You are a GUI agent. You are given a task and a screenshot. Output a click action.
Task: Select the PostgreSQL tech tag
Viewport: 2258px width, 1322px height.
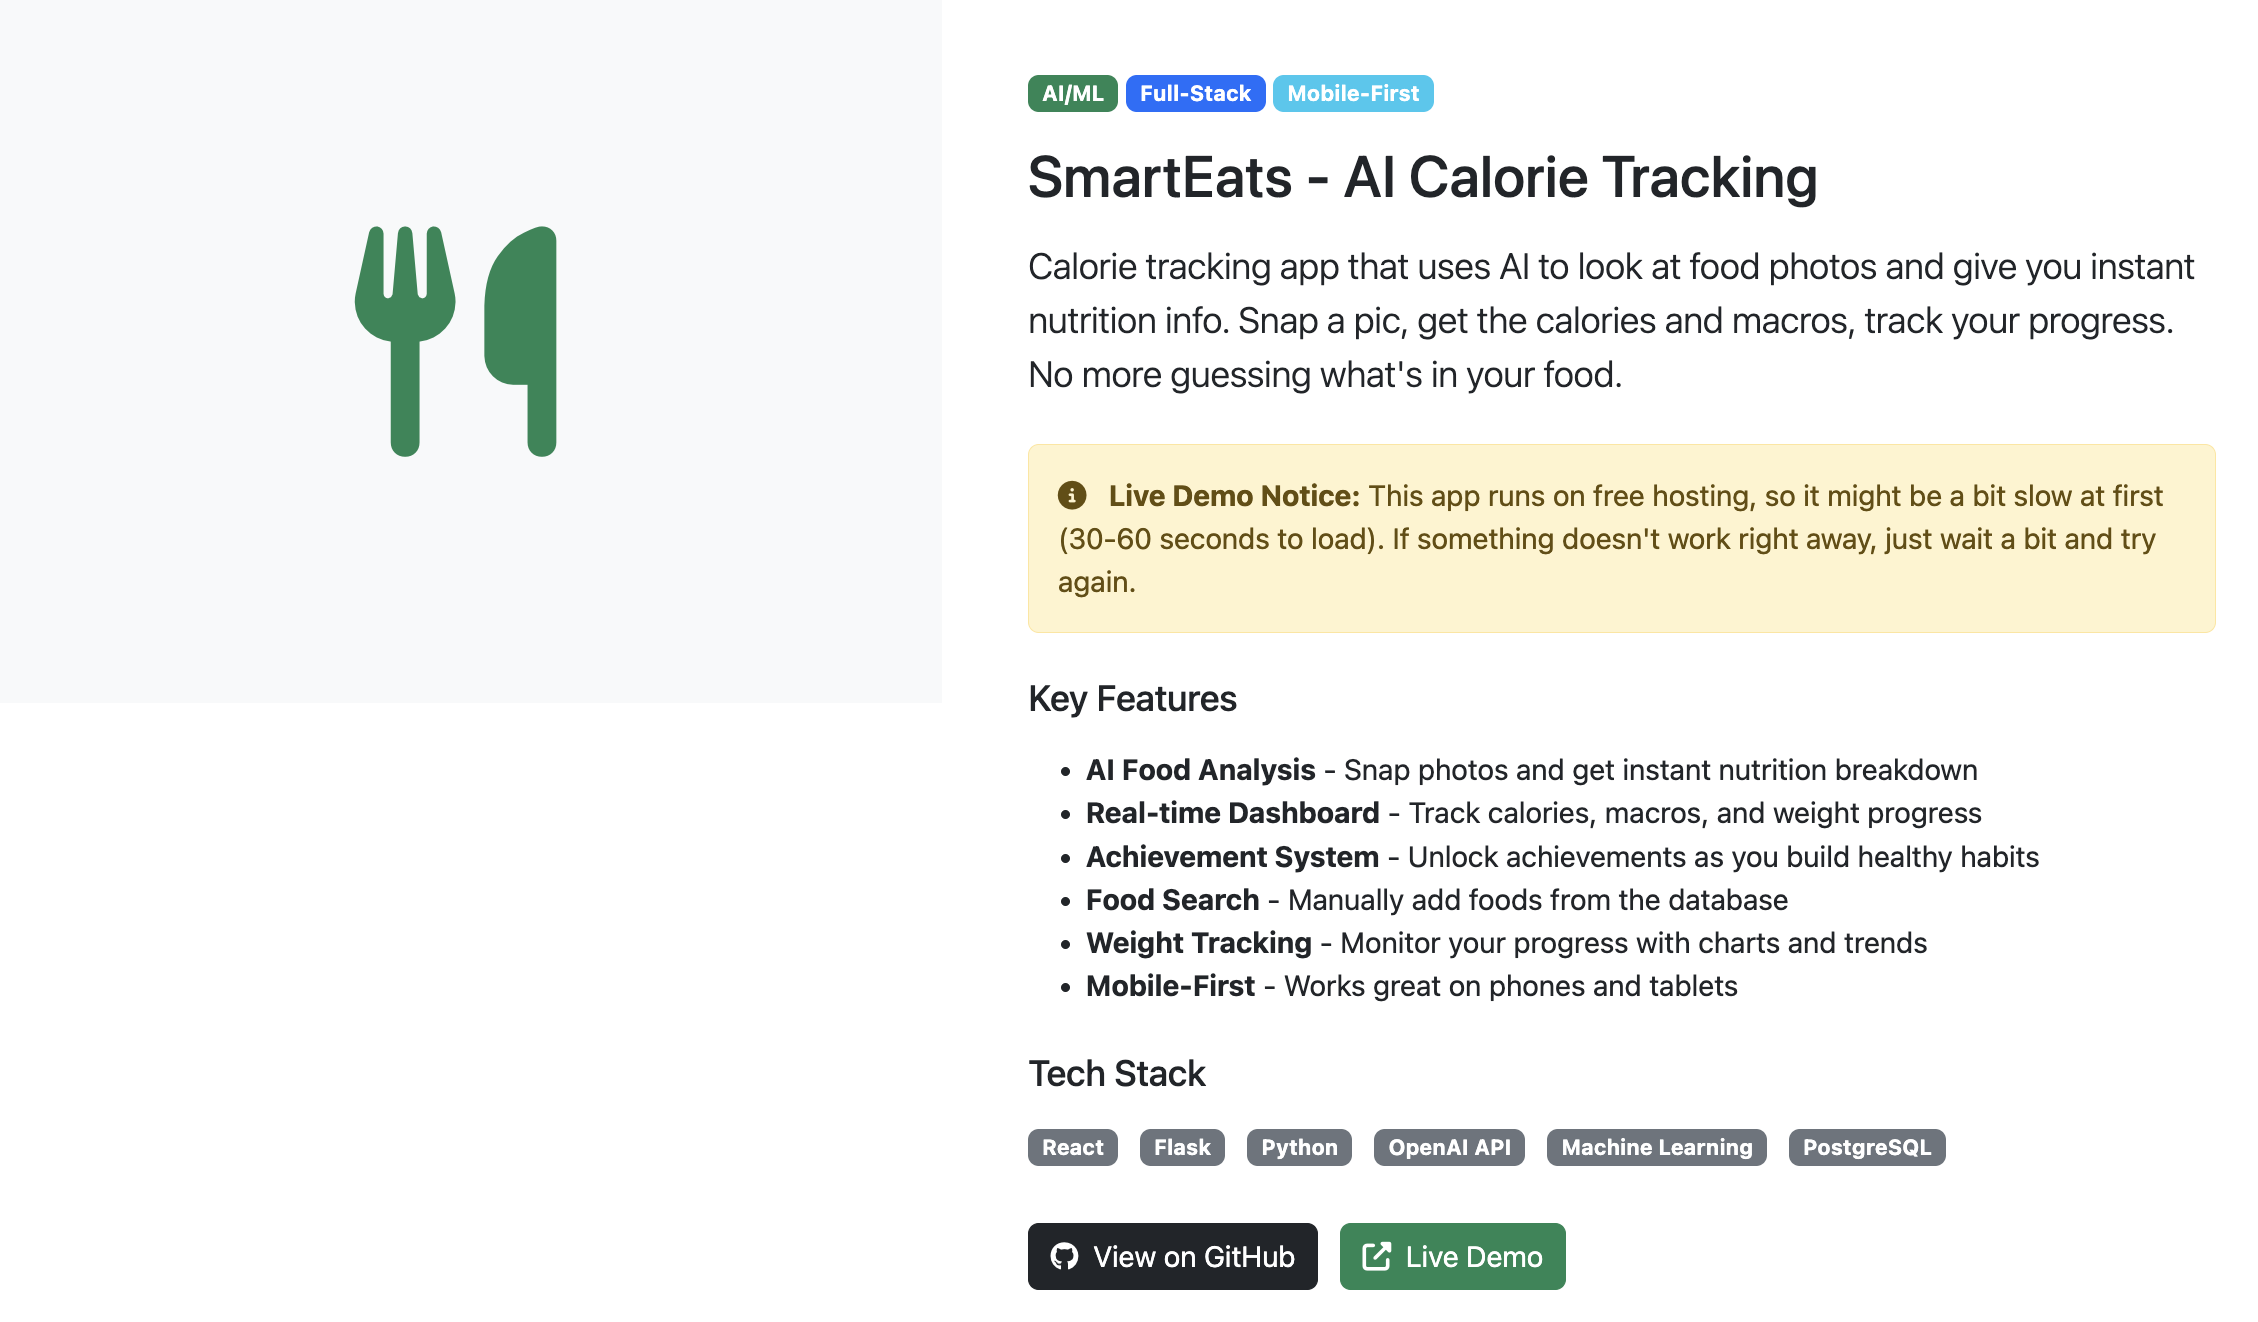1866,1147
